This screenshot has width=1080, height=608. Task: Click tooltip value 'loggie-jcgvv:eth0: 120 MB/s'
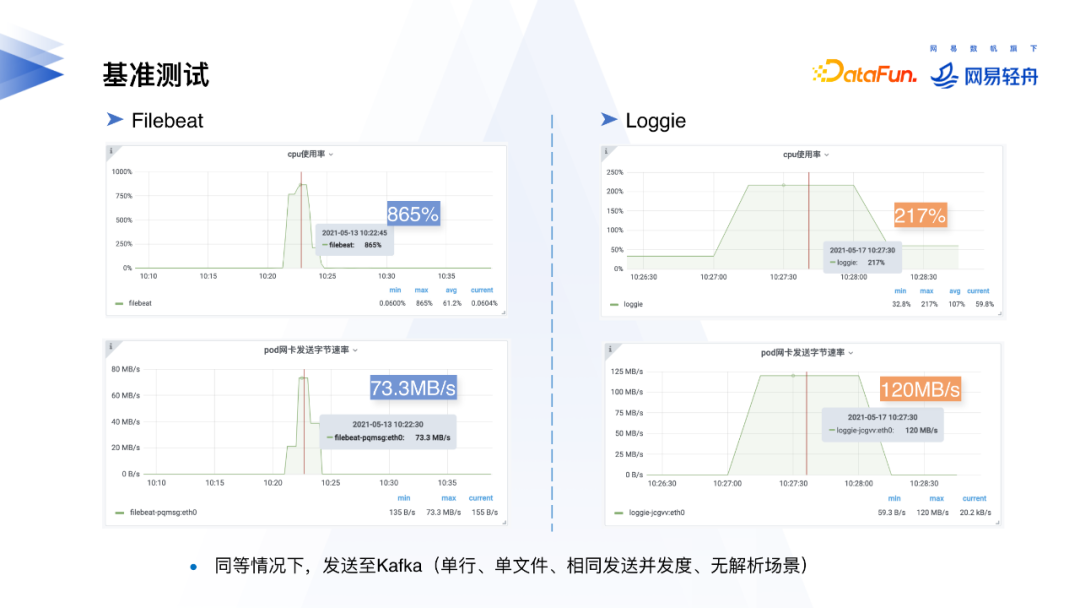click(x=884, y=430)
